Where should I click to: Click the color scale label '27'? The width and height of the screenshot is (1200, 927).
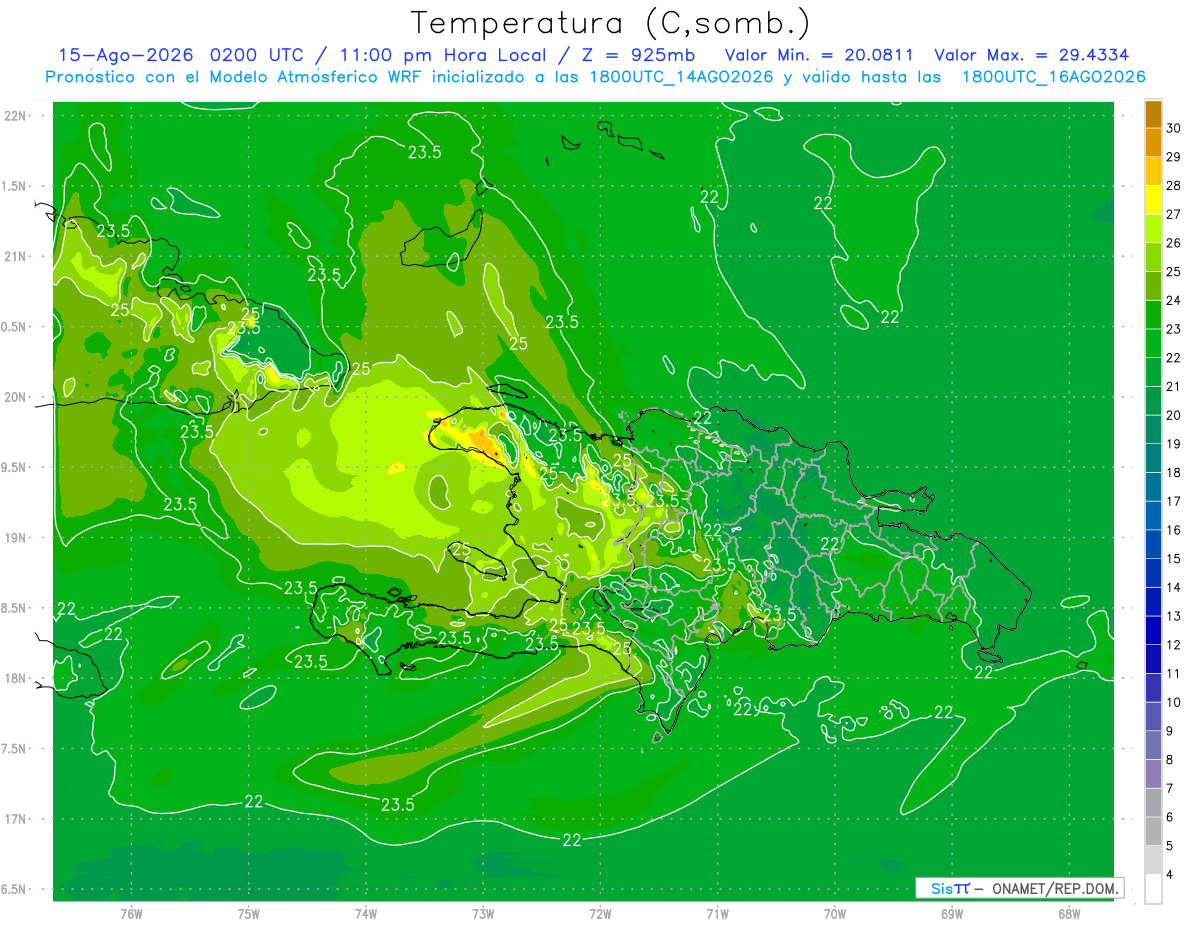1173,214
